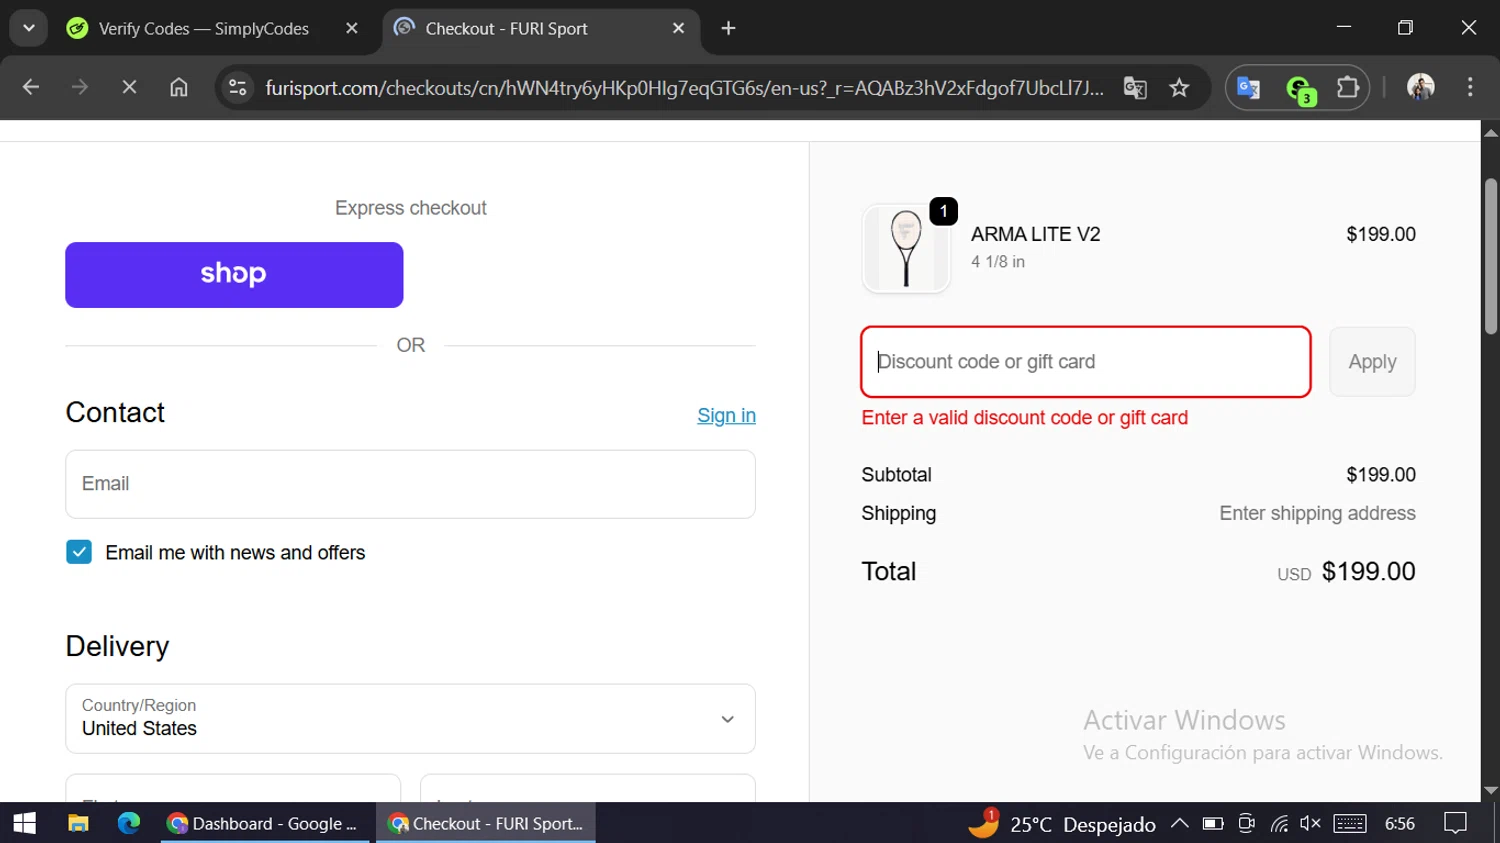Open Google Translate extension
This screenshot has height=843, width=1500.
point(1249,88)
